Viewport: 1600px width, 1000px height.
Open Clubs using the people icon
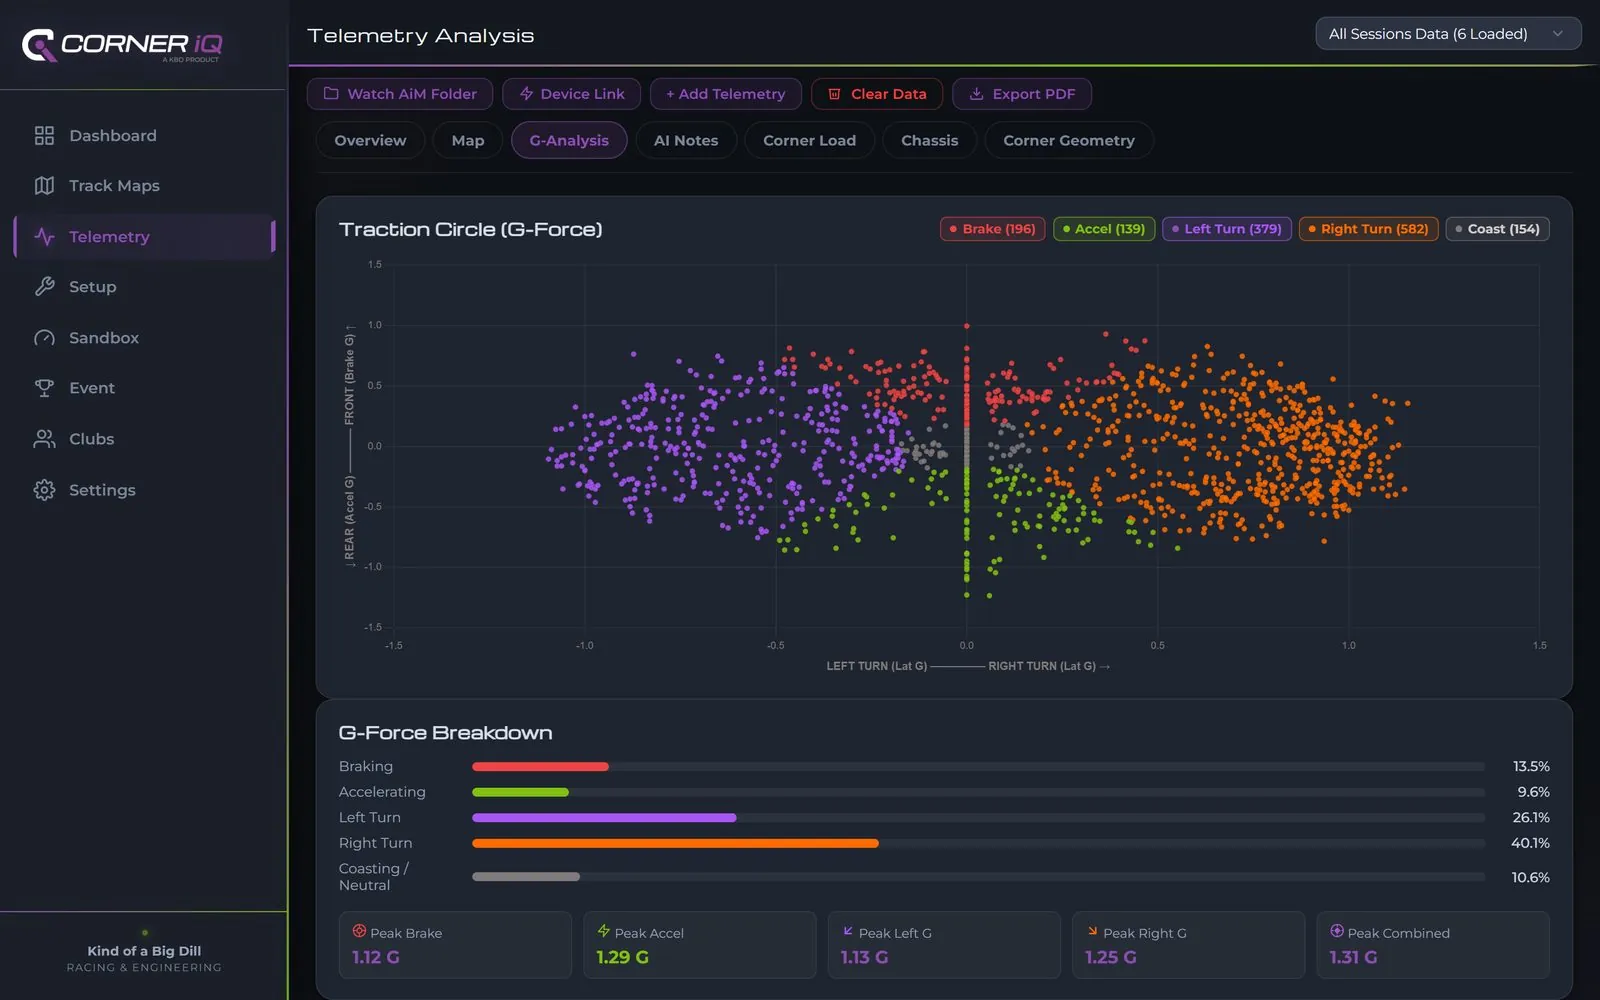44,438
